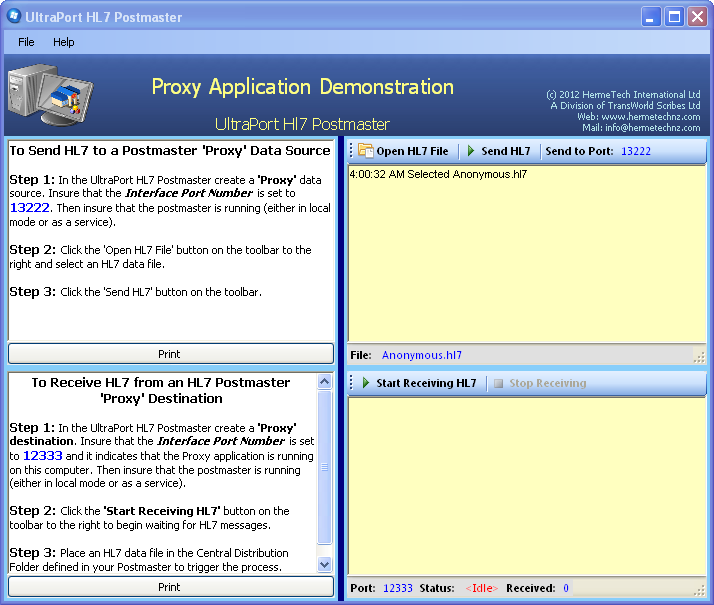
Task: Click the Anonymous.hl7 file name in status bar
Action: pos(422,355)
